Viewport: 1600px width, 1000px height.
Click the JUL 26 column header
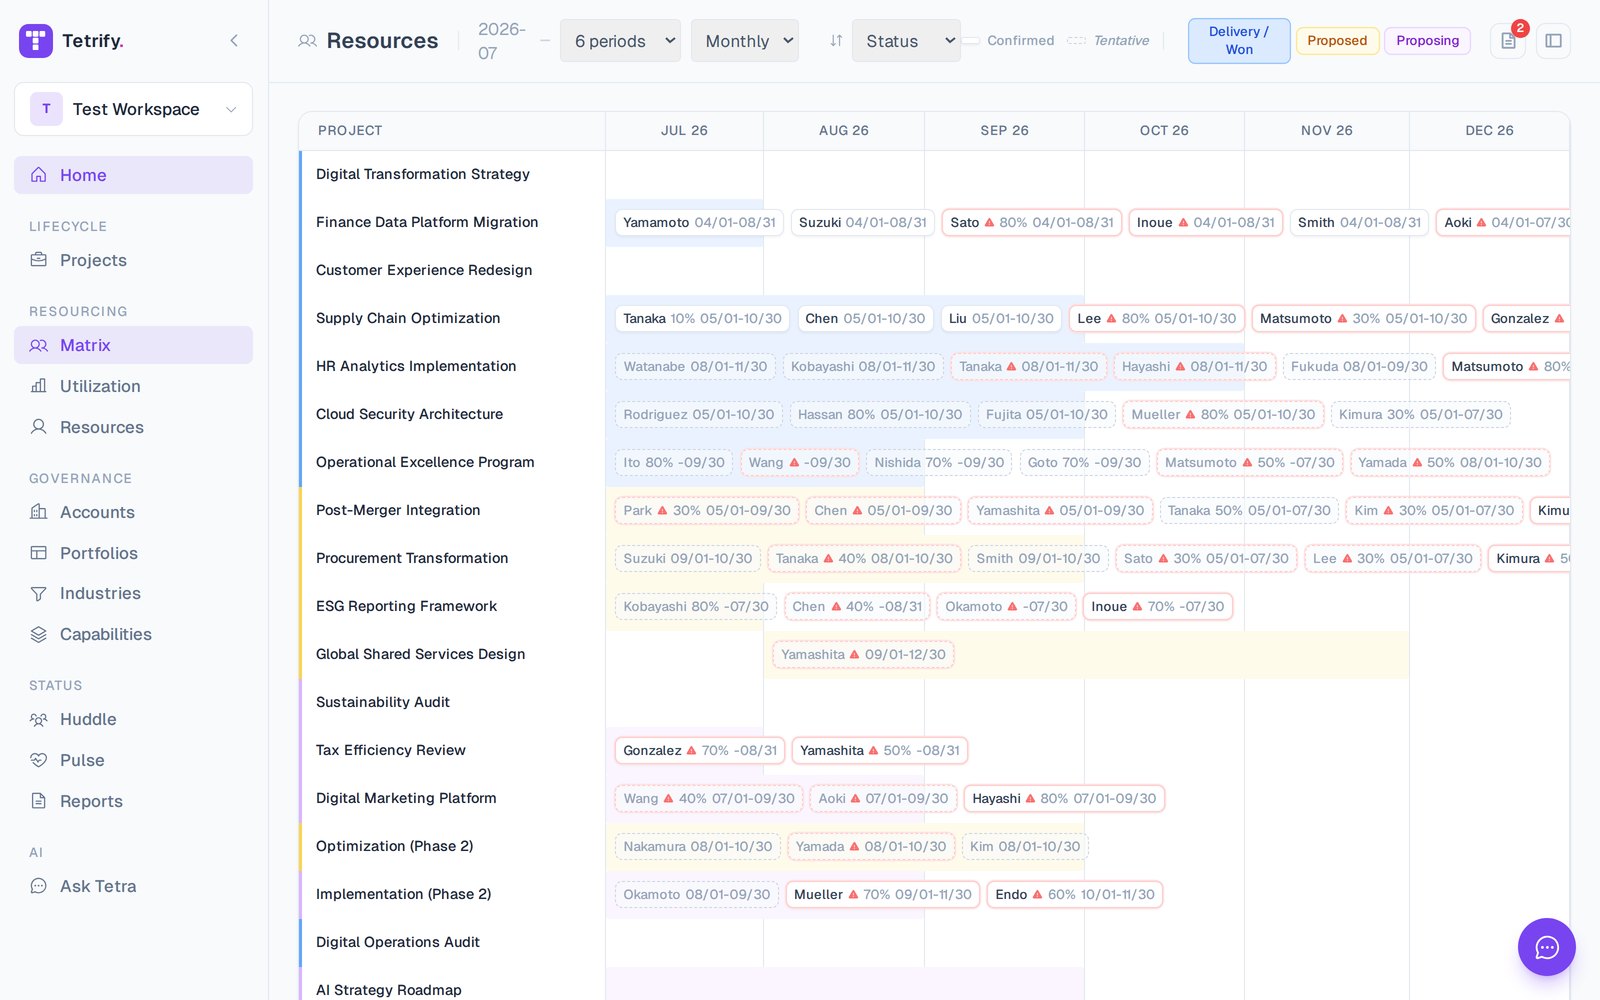coord(684,131)
